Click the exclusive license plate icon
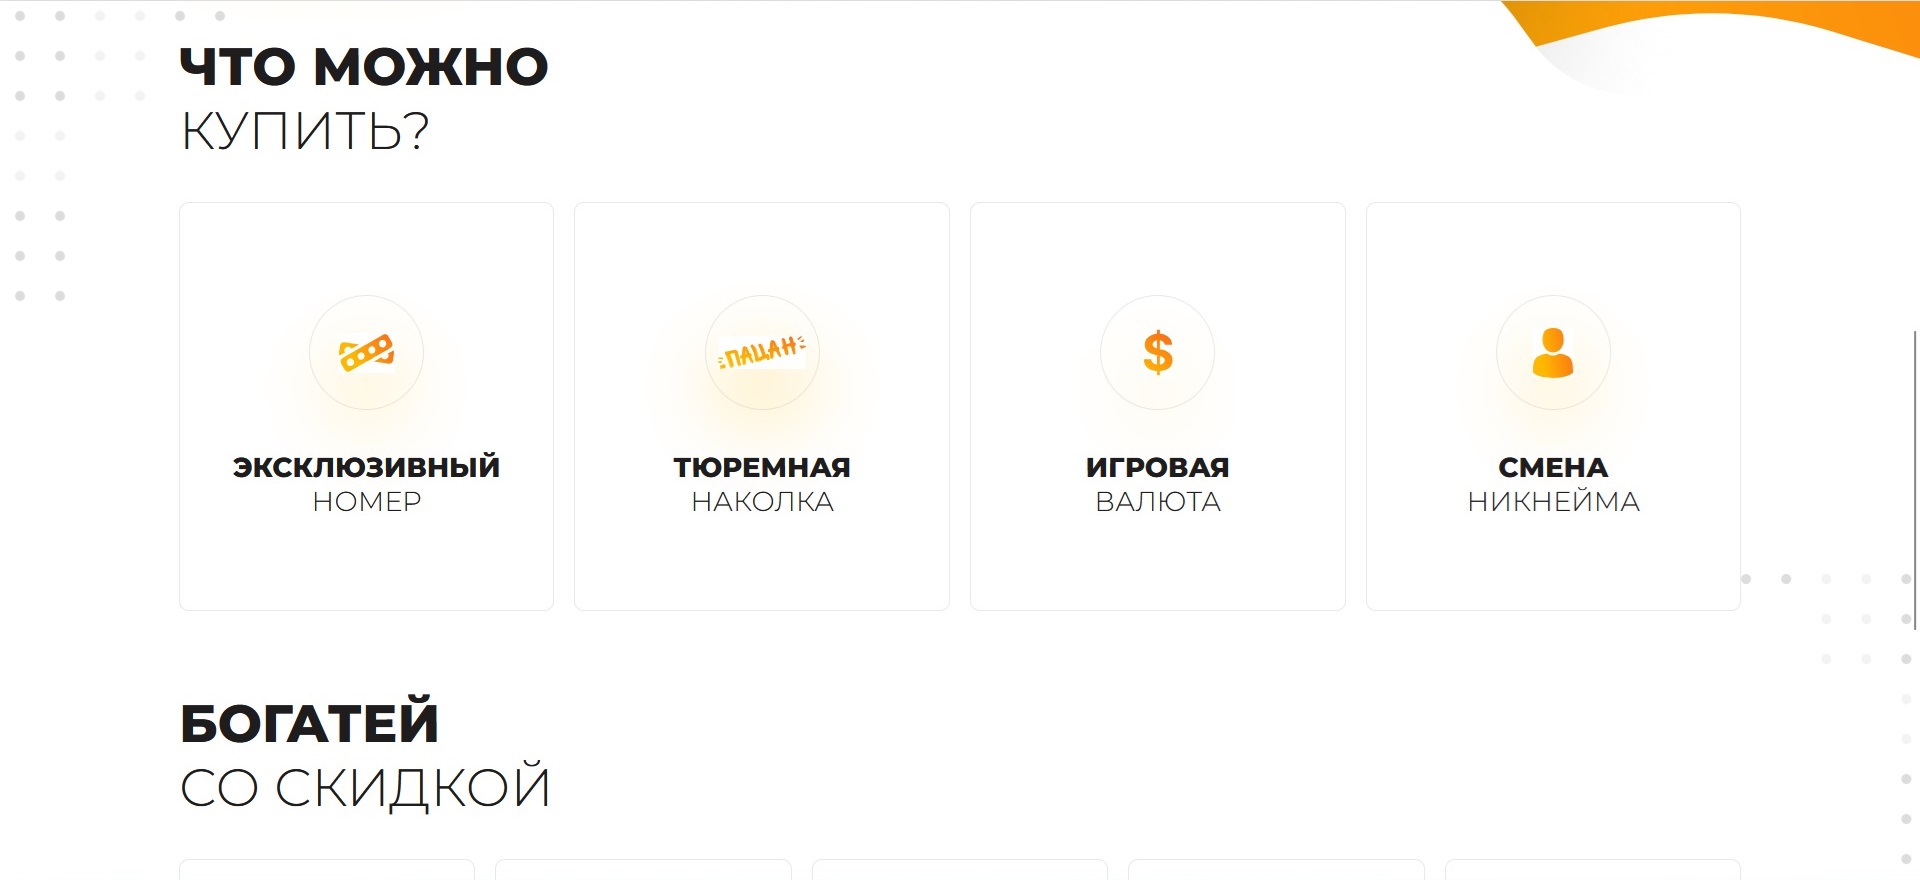The width and height of the screenshot is (1920, 880). [366, 353]
